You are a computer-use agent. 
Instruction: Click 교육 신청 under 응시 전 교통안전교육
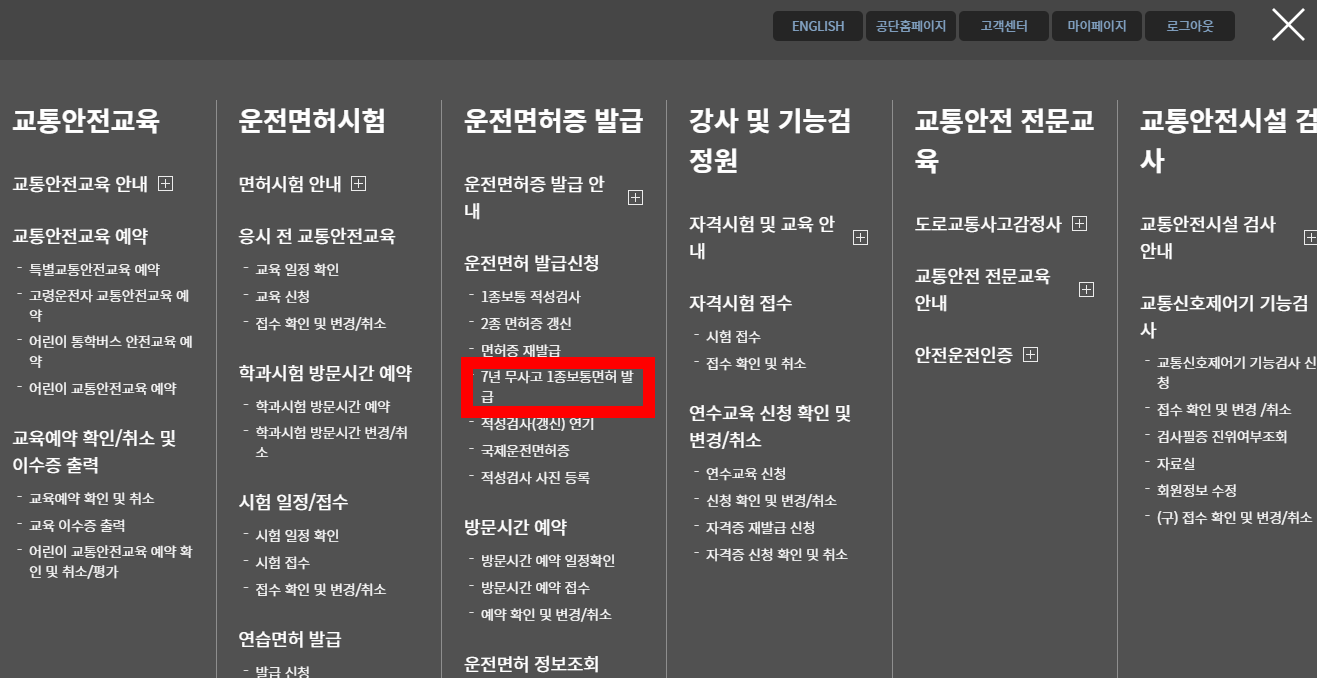282,297
